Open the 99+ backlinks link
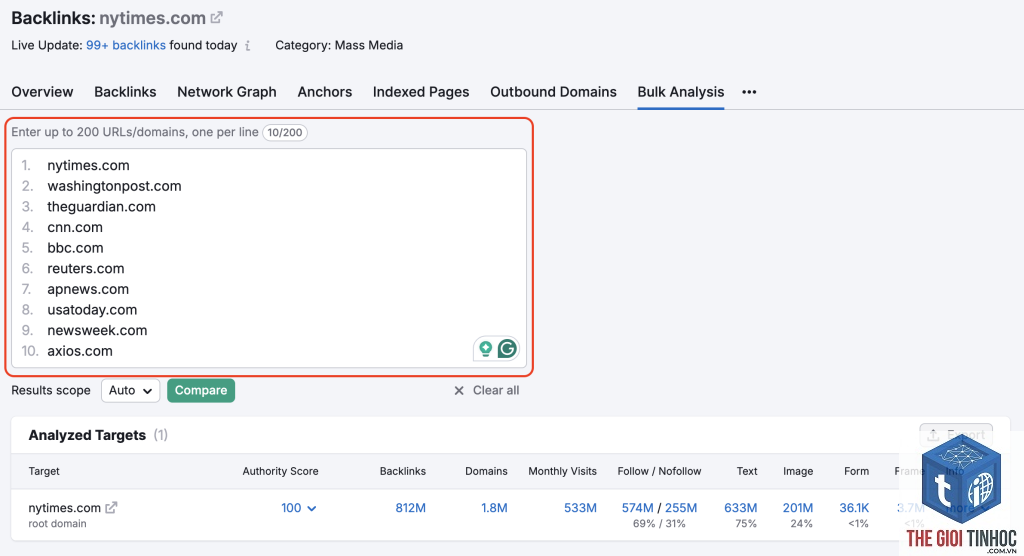The image size is (1024, 556). 126,46
